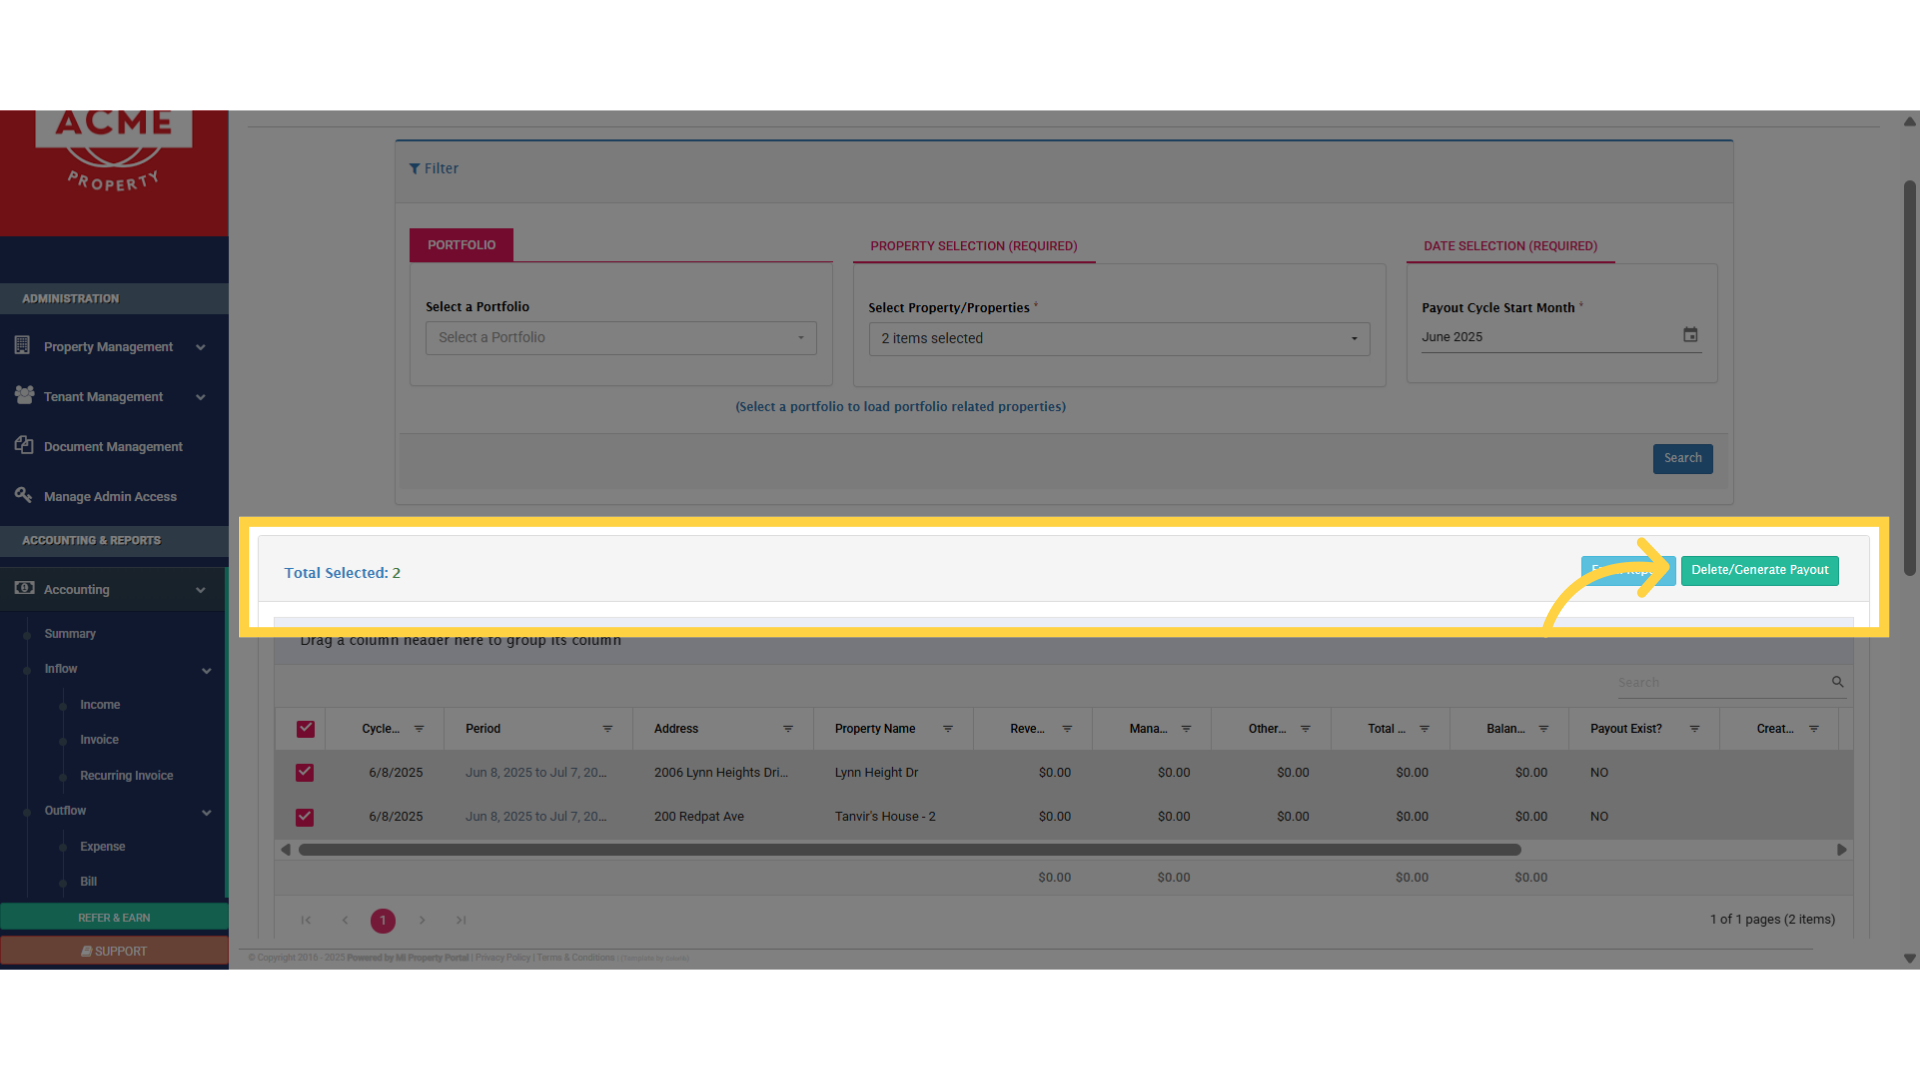
Task: Open the Jun 8 period link for Lynn Height Dr
Action: 535,773
